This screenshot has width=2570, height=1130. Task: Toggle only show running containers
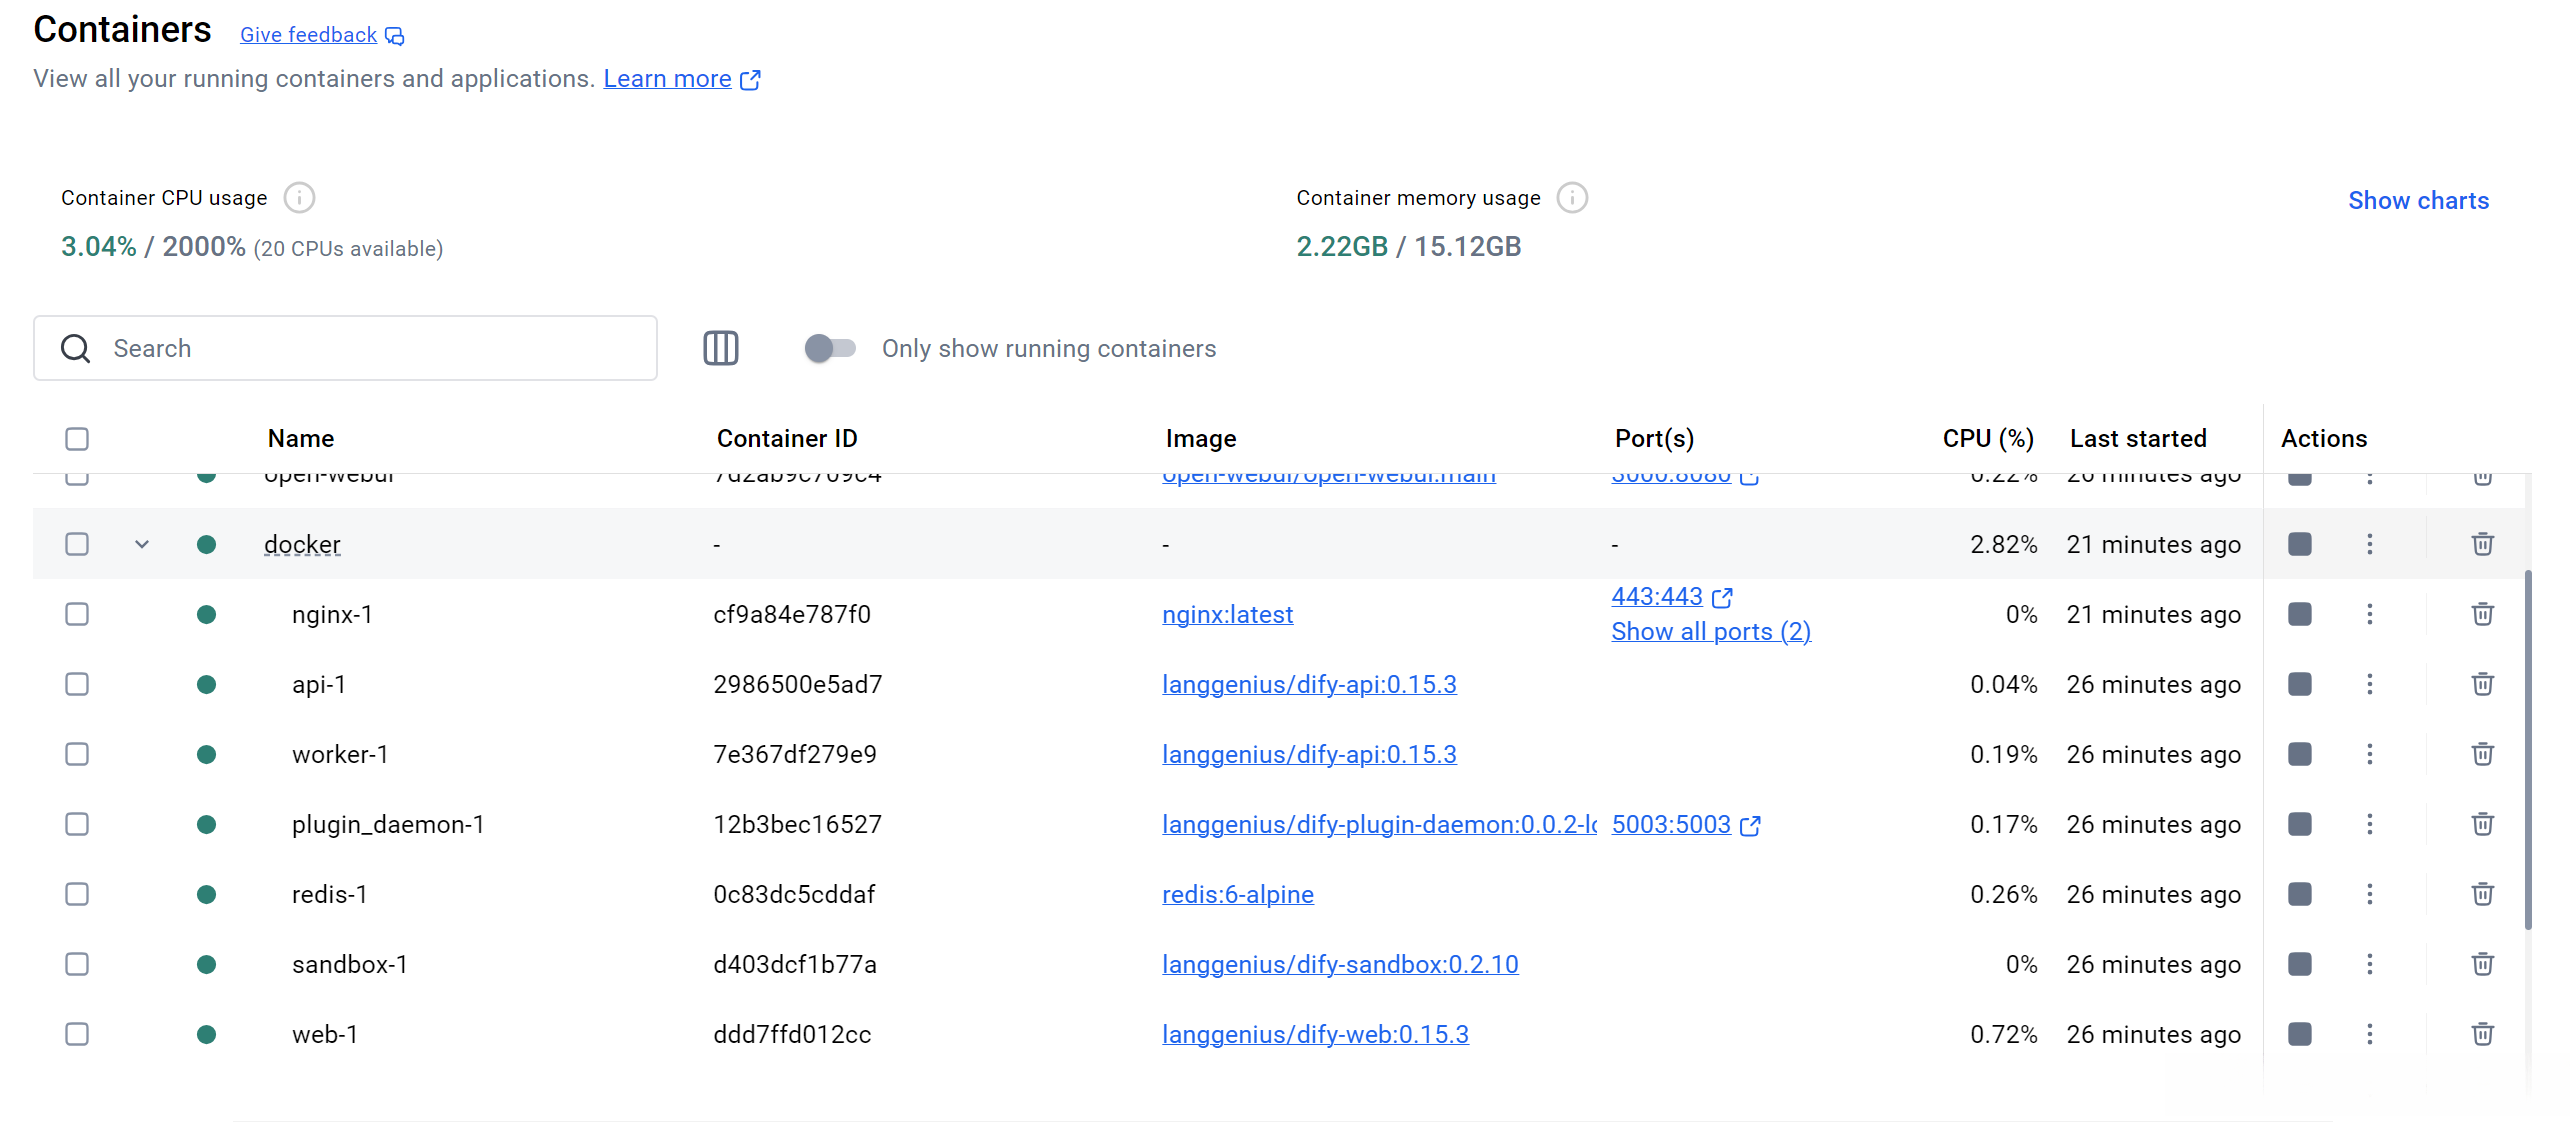(830, 348)
